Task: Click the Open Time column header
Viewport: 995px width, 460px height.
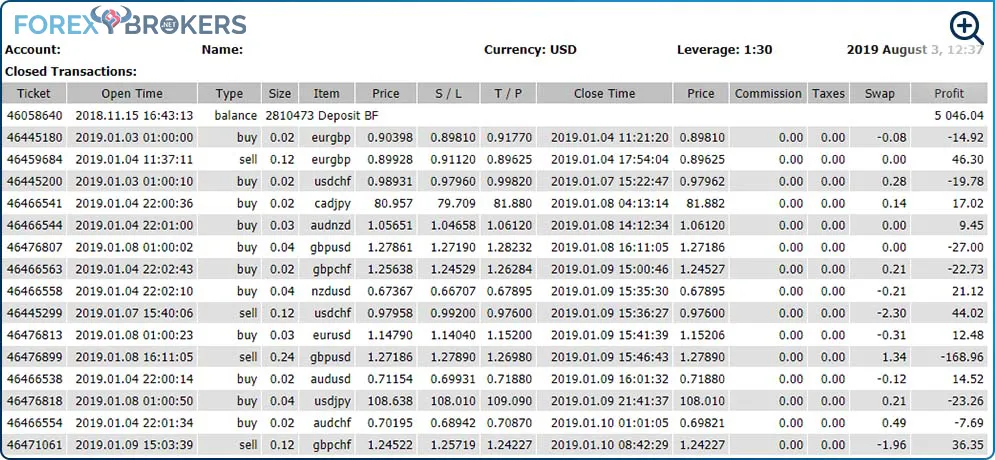Action: pos(132,93)
